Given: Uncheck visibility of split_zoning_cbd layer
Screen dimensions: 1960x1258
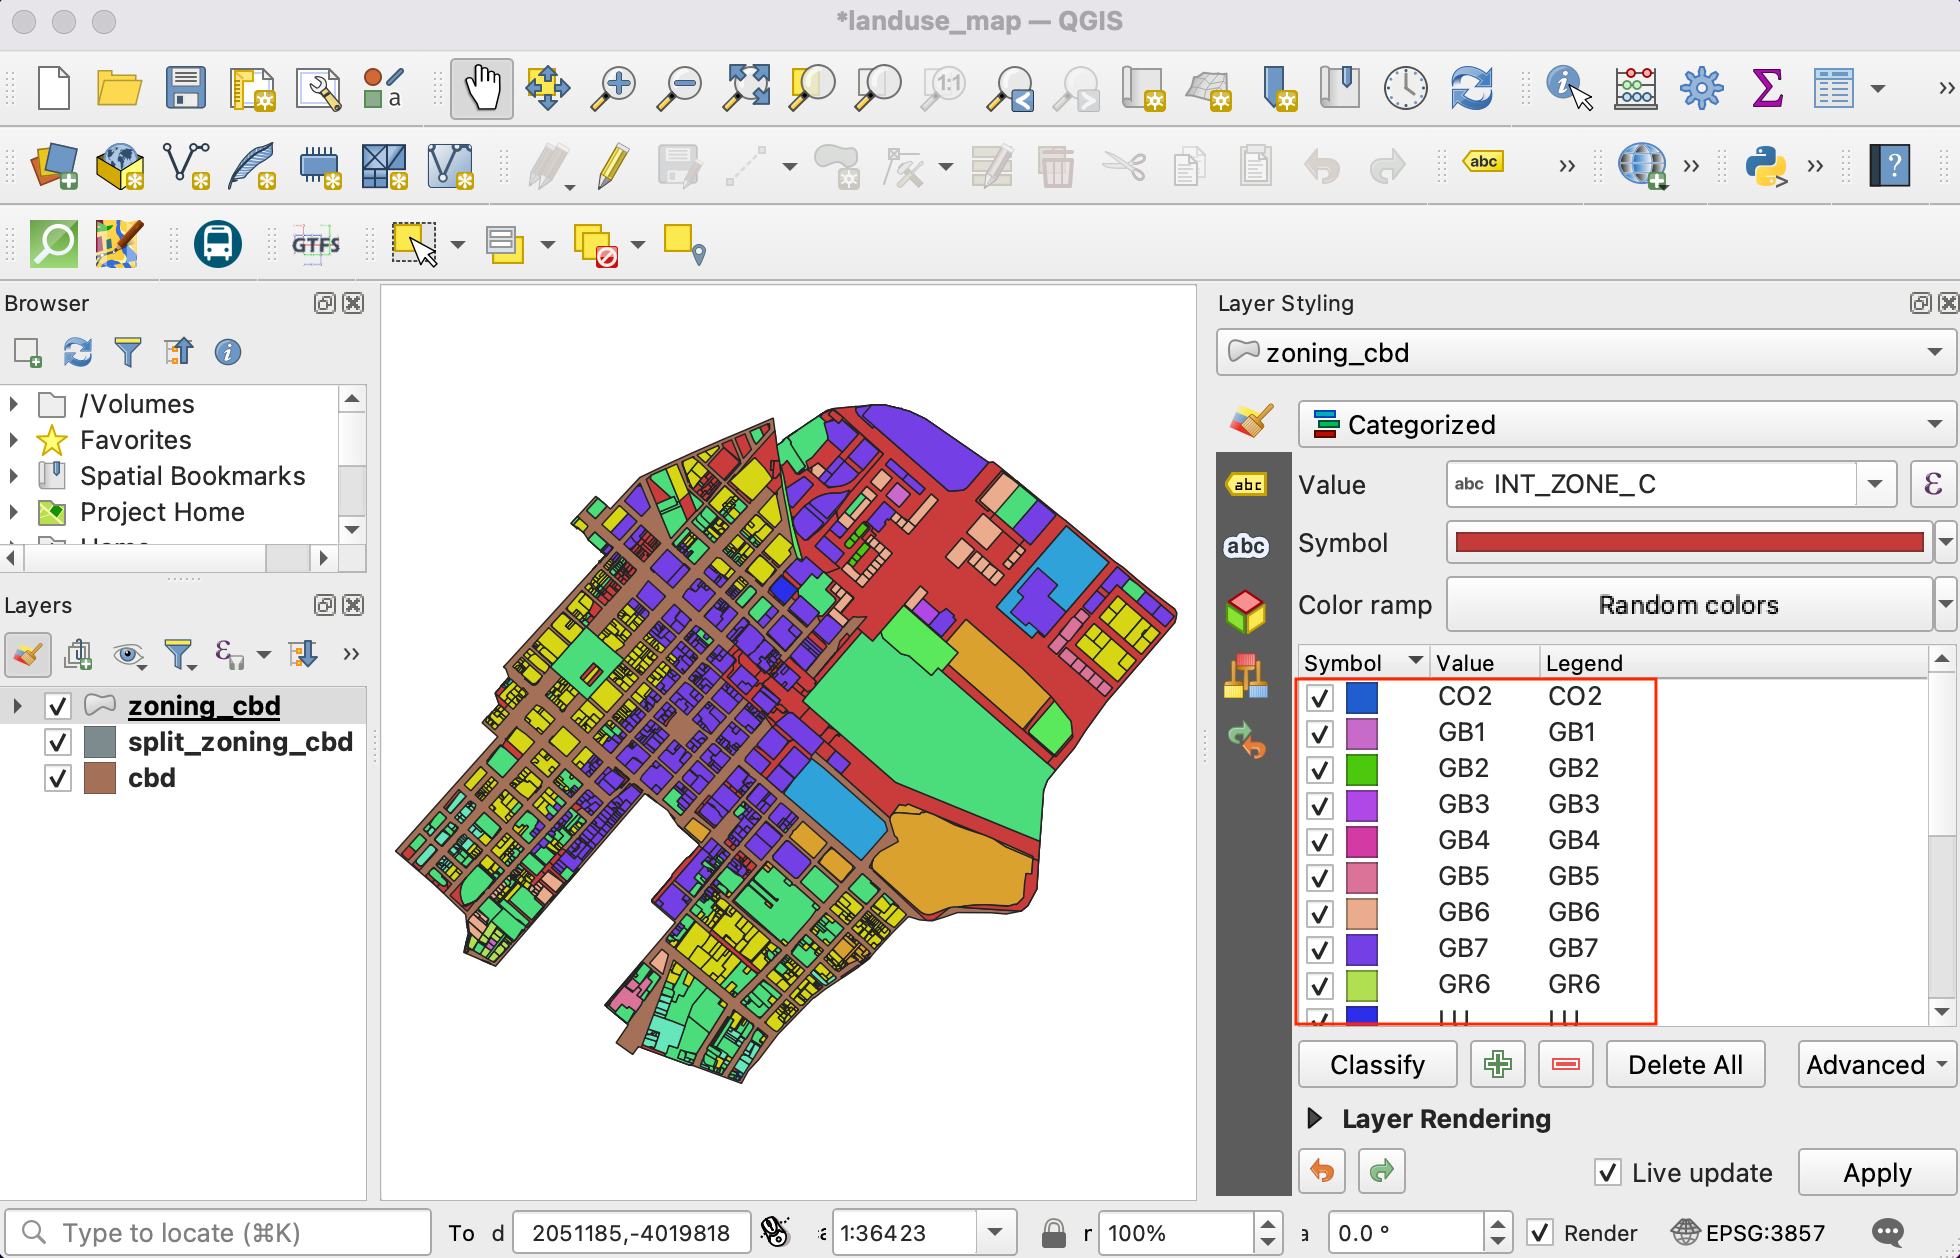Looking at the screenshot, I should click(x=58, y=742).
